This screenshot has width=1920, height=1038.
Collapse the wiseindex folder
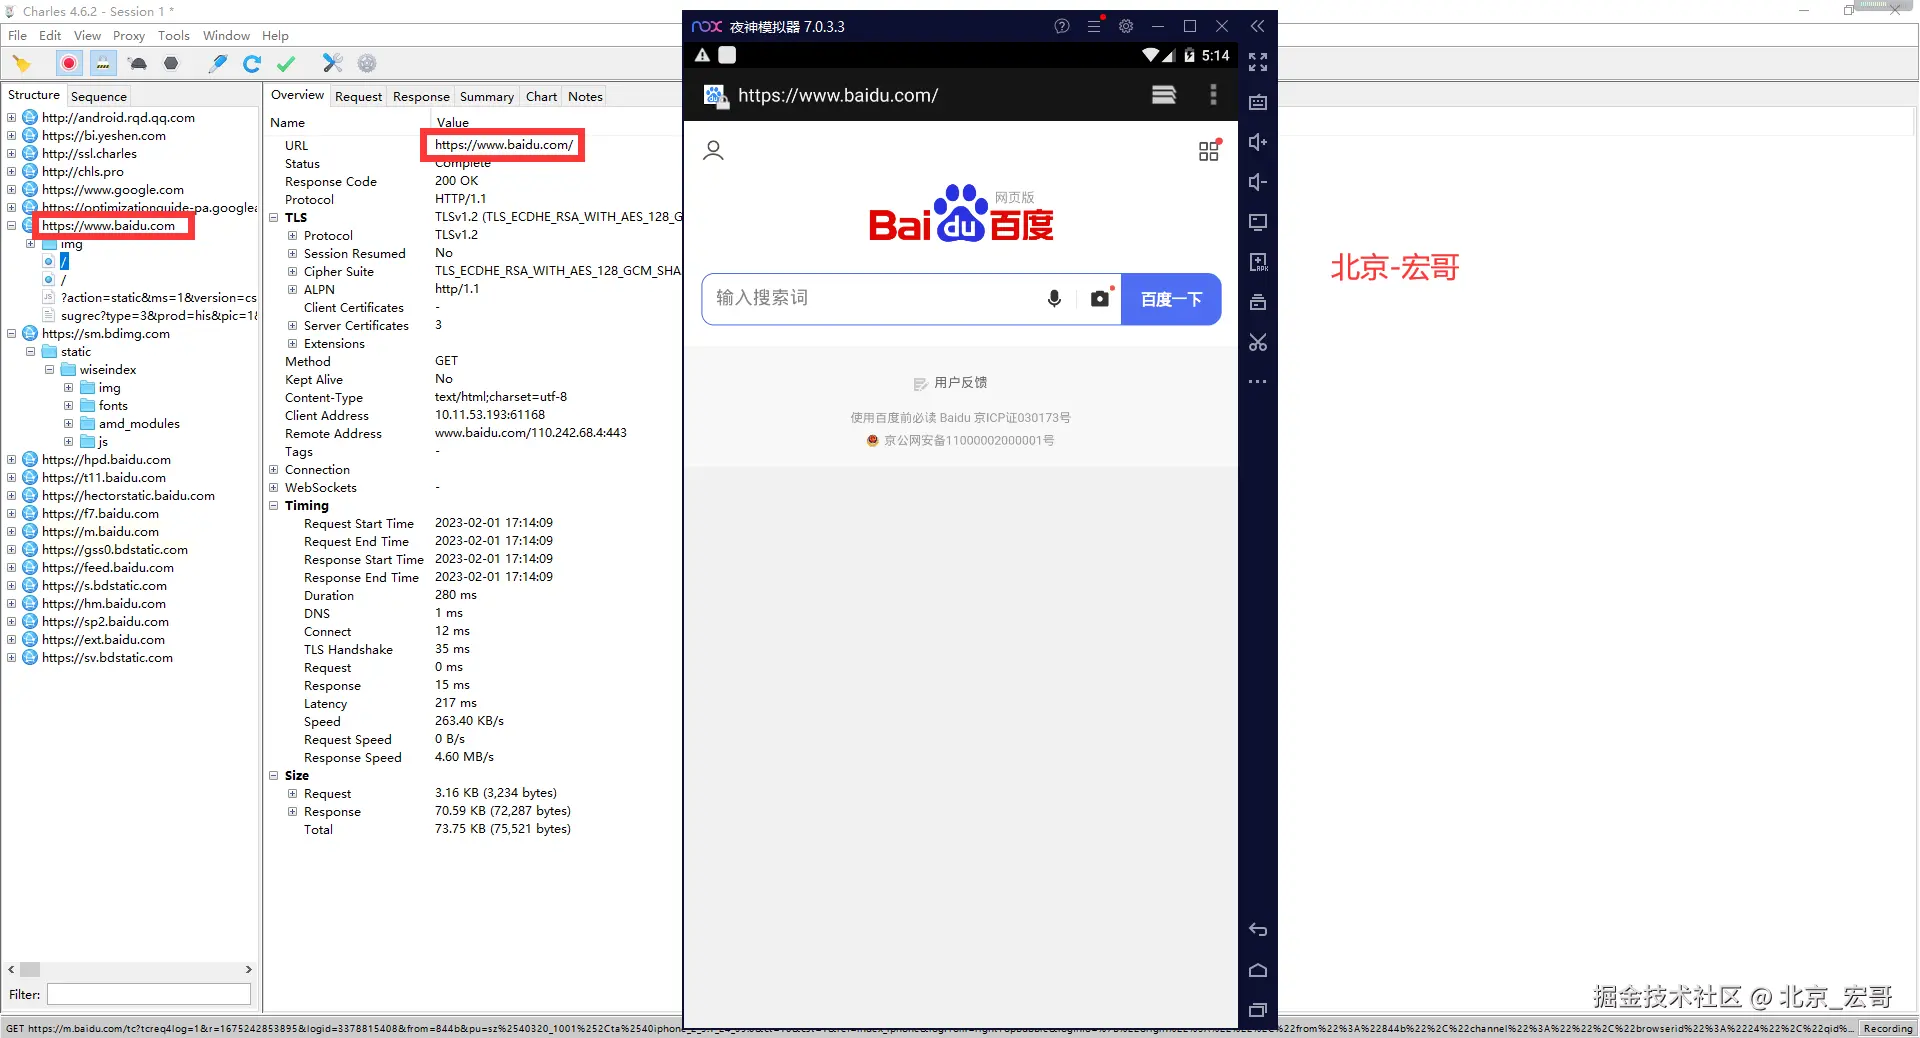click(49, 369)
